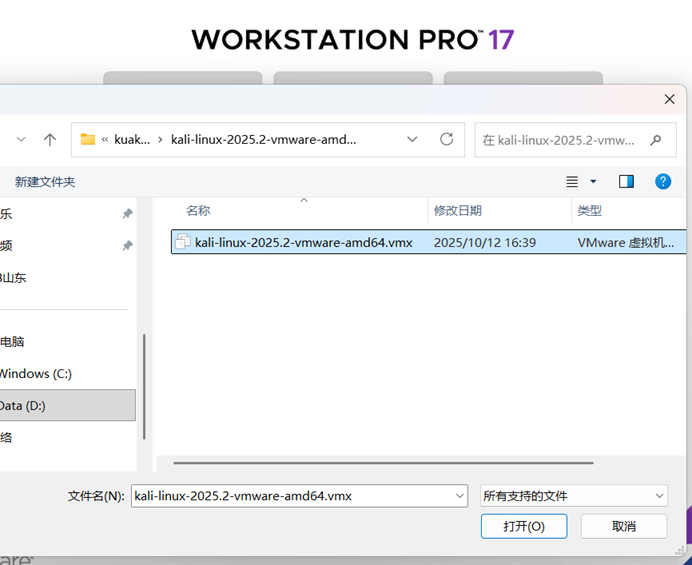Screen dimensions: 692x565
Task: Click the pin icon beside 乐 entry
Action: click(127, 214)
